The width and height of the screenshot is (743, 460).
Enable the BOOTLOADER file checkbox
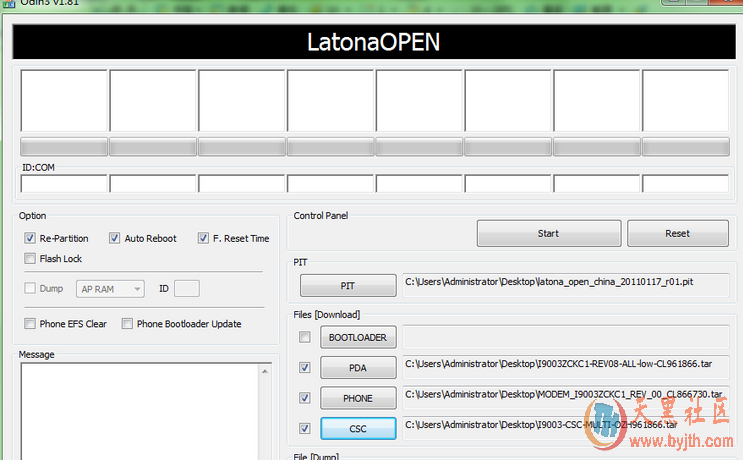pos(304,338)
